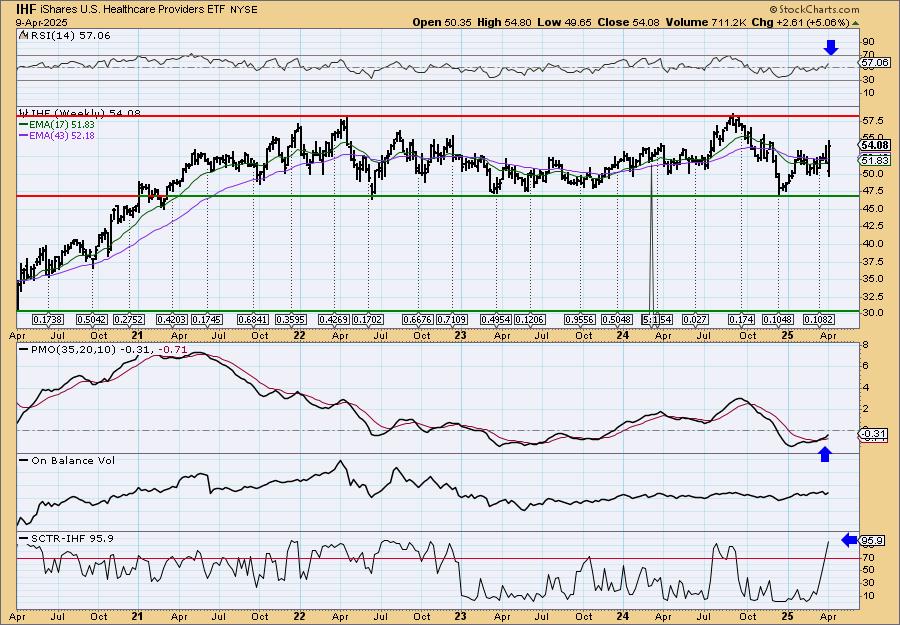Click the 0.6676 dividend marker

coord(418,320)
